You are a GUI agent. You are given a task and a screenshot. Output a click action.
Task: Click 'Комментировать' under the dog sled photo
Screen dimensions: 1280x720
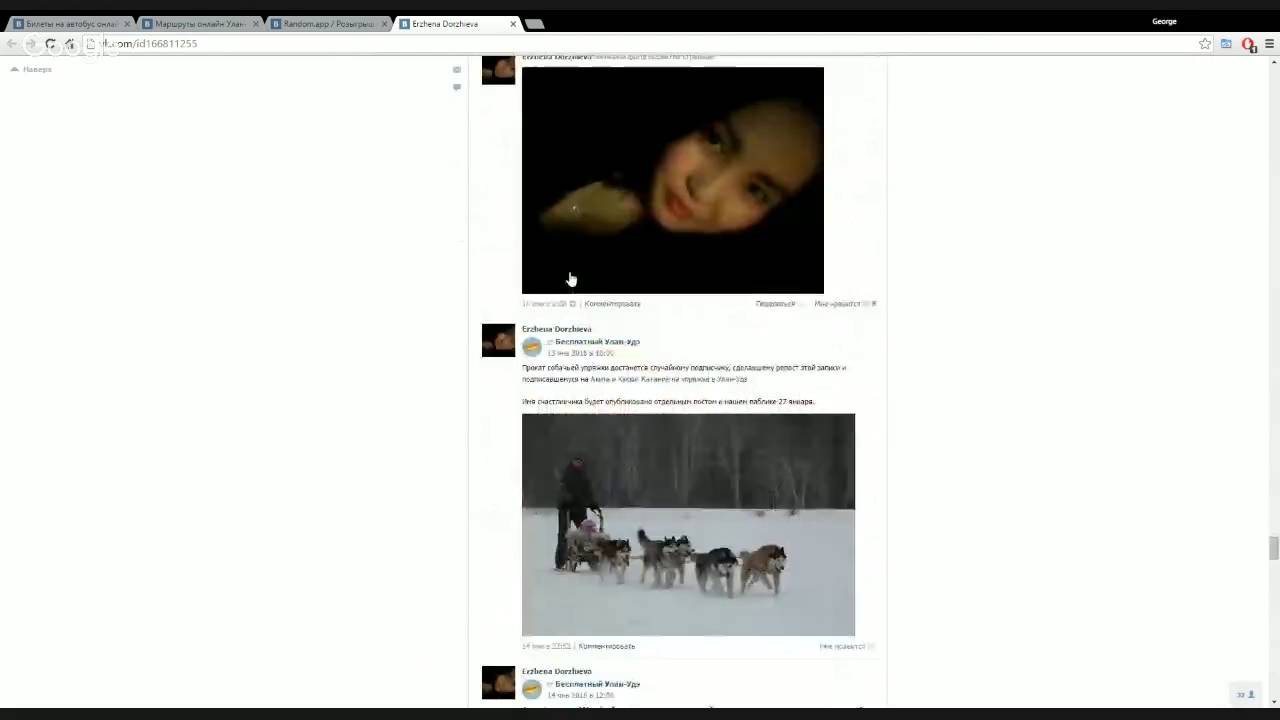click(x=606, y=646)
